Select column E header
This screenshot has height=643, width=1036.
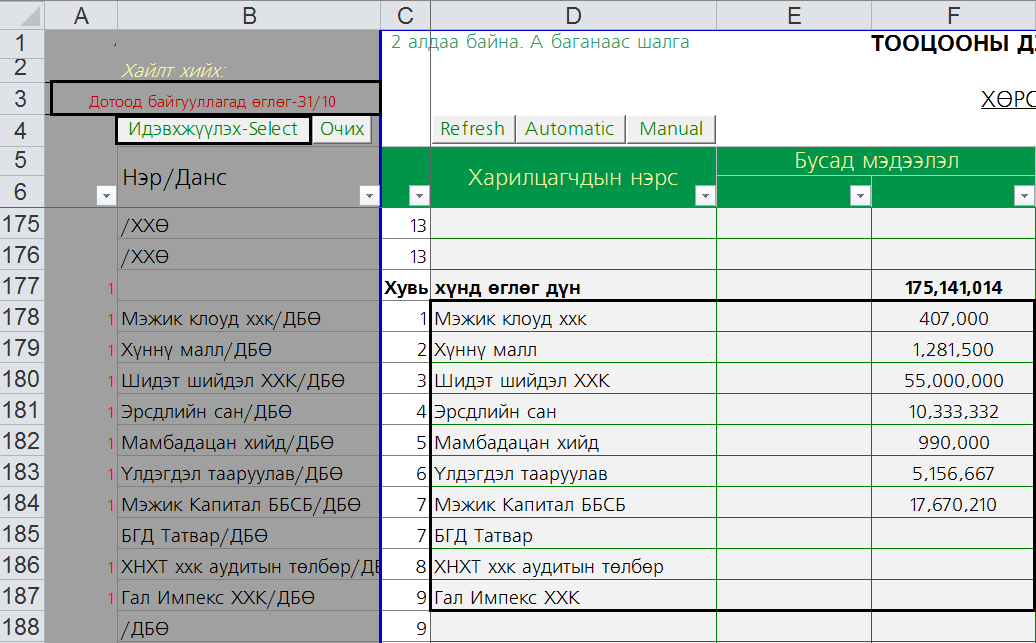[x=794, y=15]
